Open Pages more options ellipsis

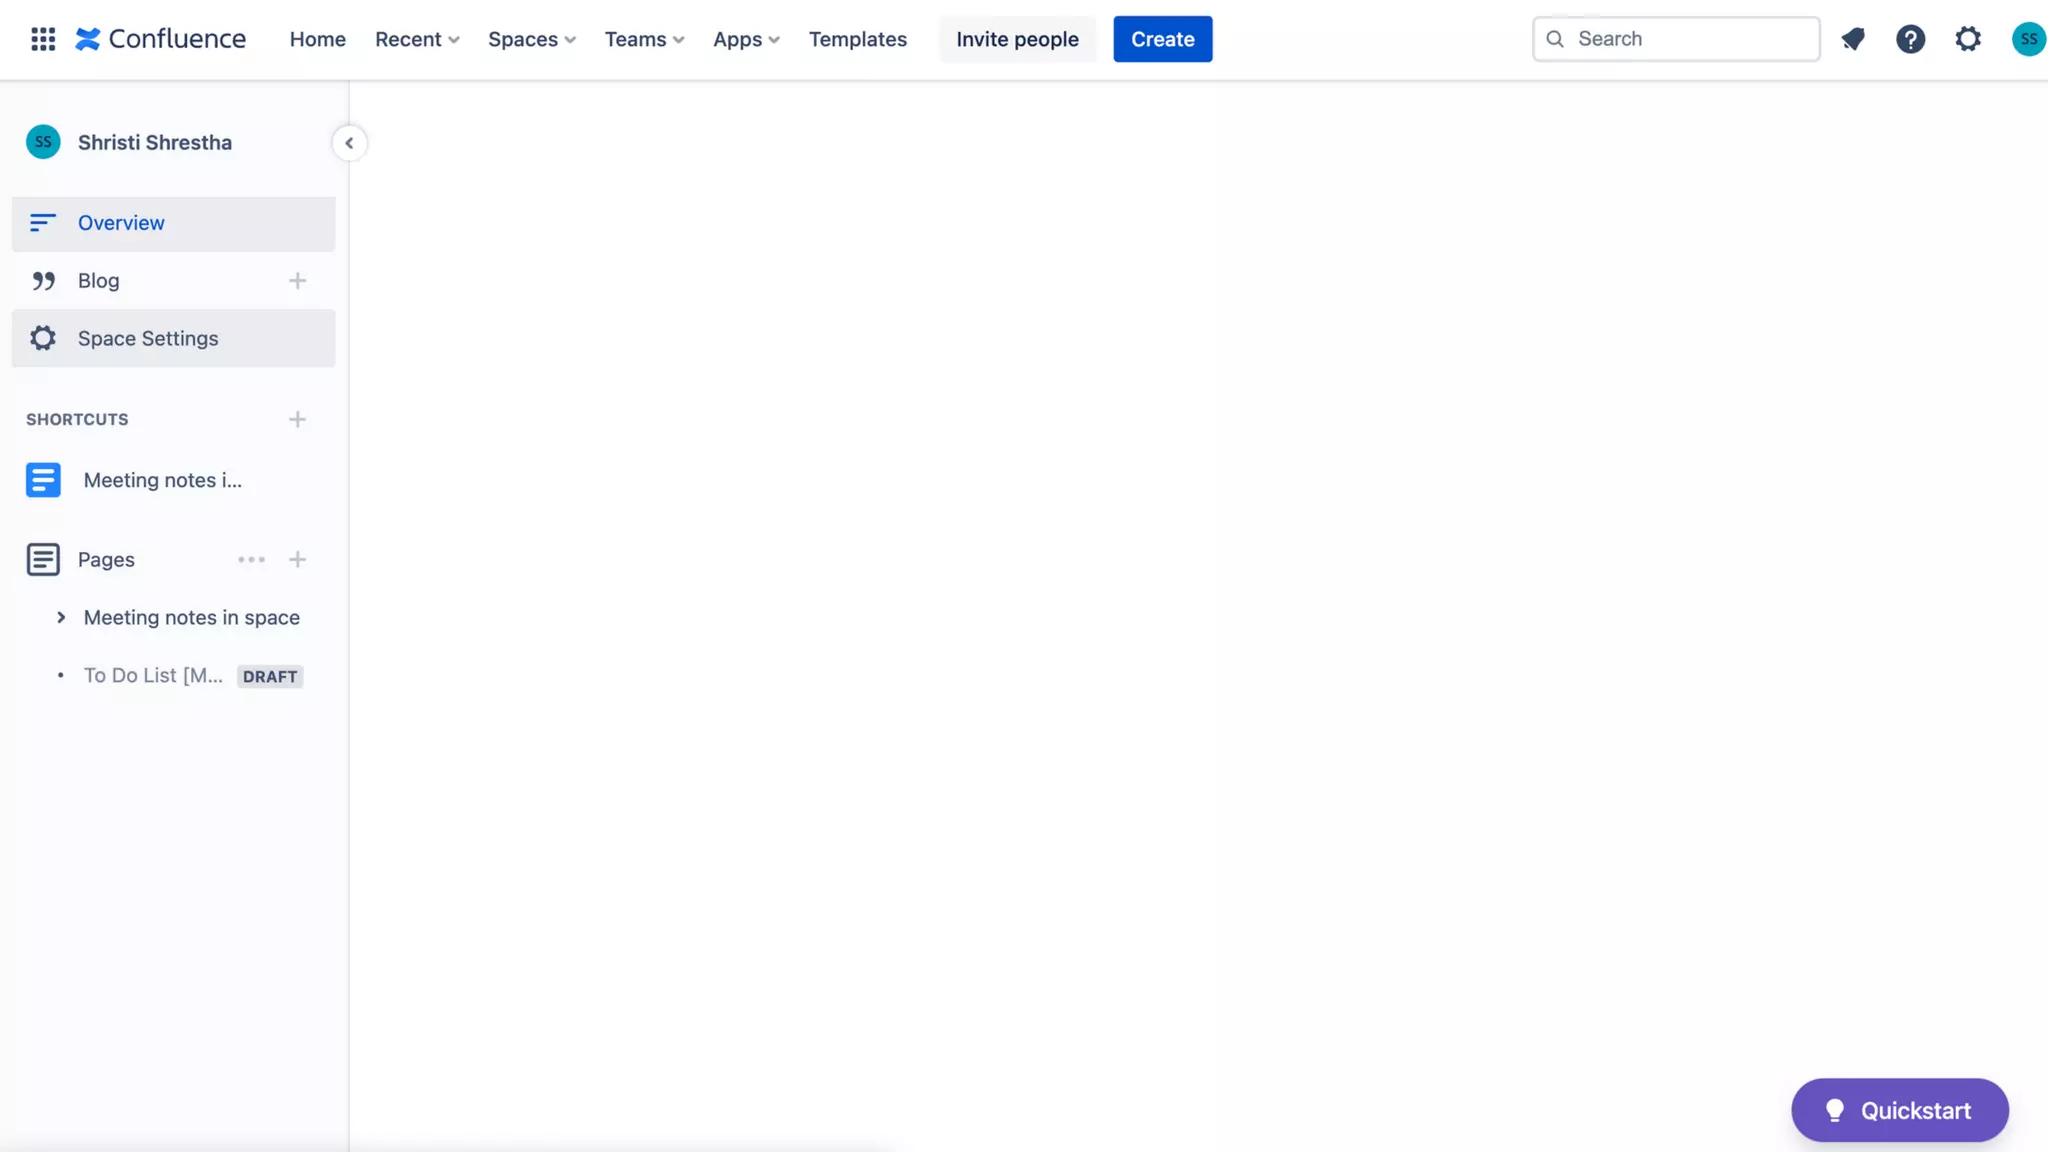[x=251, y=560]
